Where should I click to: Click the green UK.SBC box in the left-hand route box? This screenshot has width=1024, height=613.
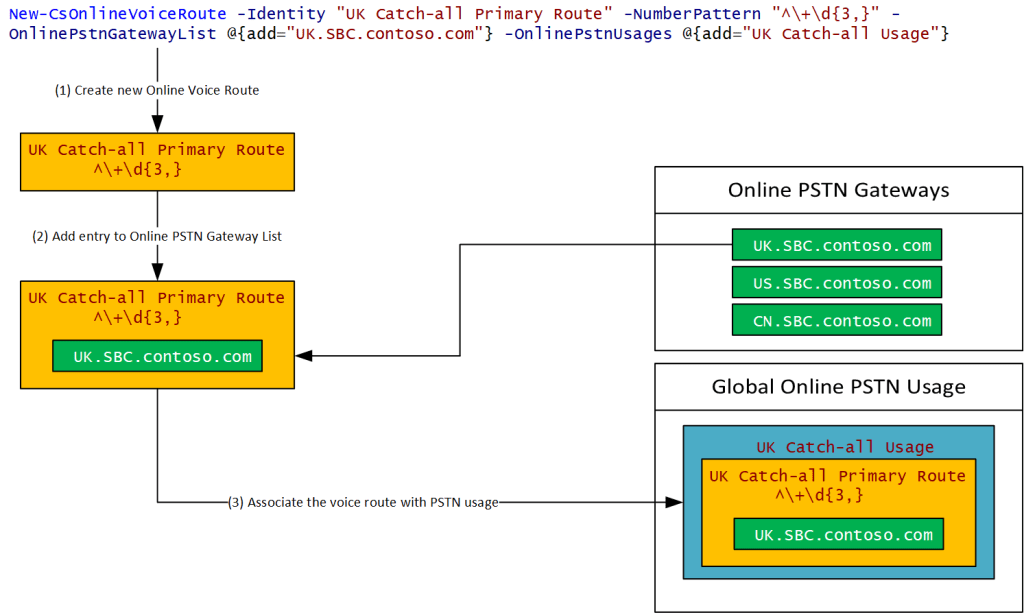pos(157,357)
